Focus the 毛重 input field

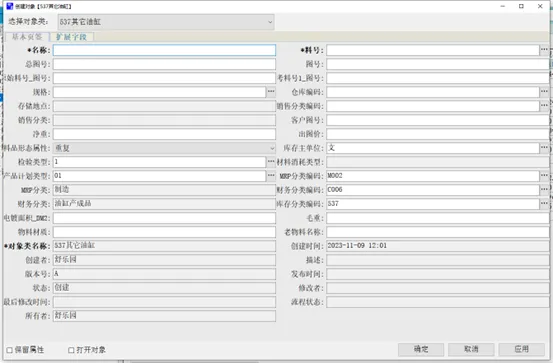pos(438,218)
